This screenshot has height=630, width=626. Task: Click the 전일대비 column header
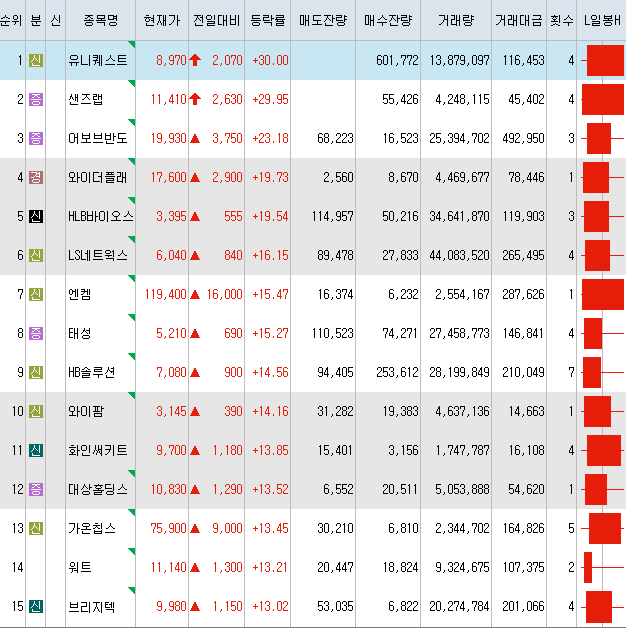pyautogui.click(x=217, y=20)
